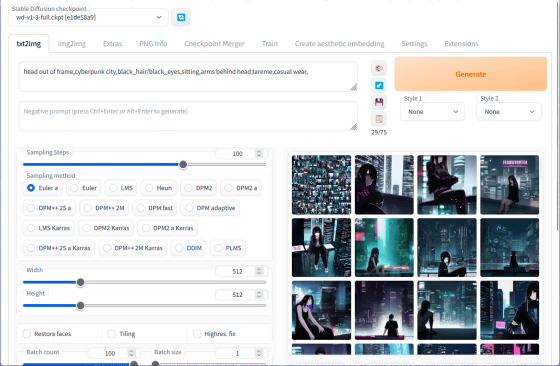The image size is (560, 366).
Task: Click the clipboard apply-style icon
Action: coord(379,119)
